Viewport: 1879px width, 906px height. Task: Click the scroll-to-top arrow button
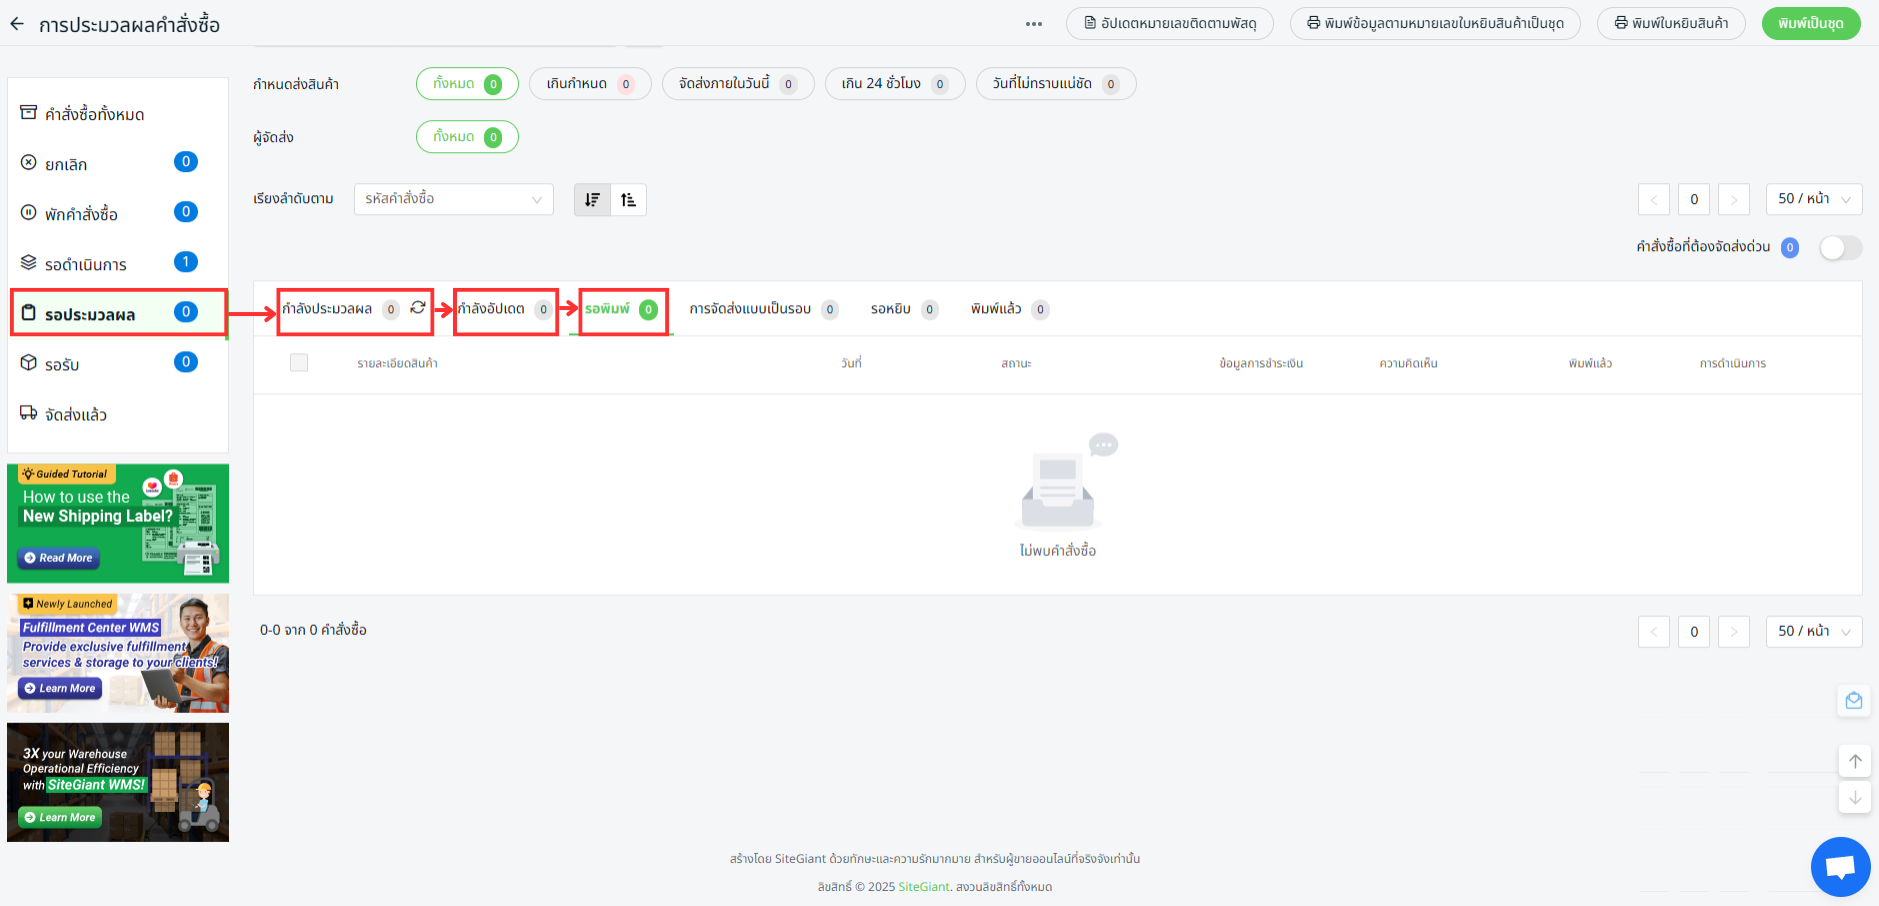1854,761
